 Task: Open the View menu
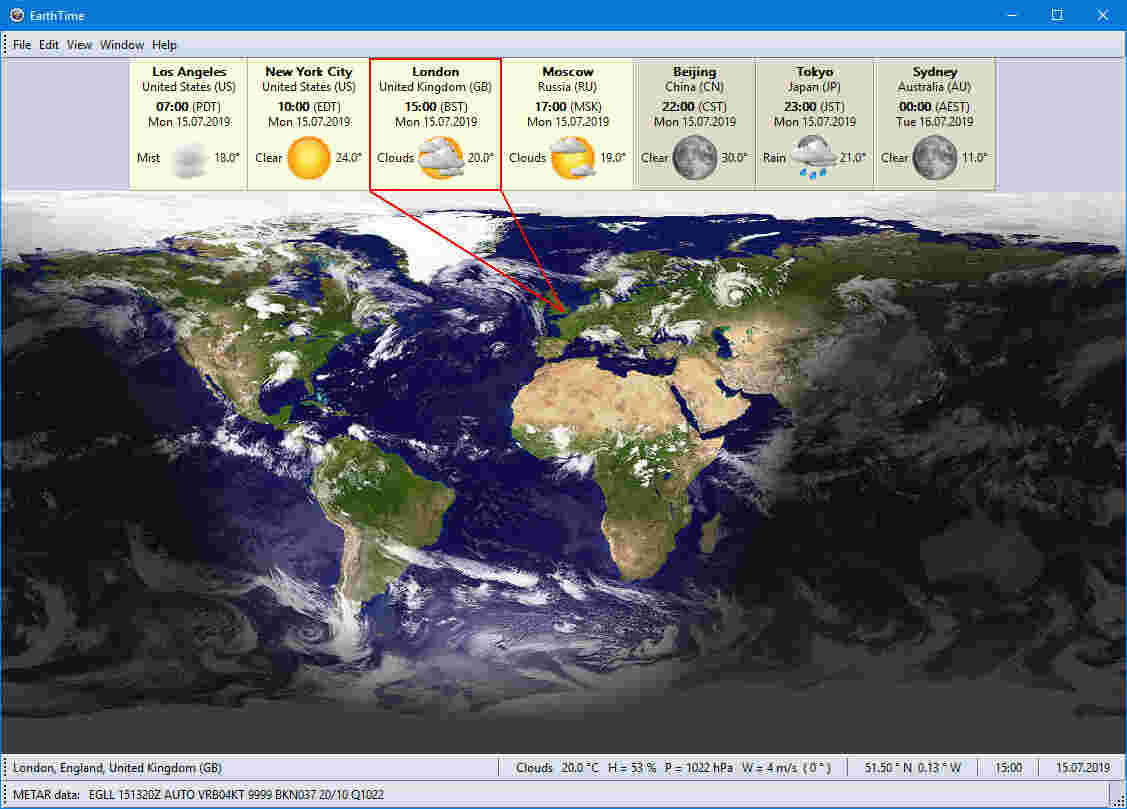[78, 44]
